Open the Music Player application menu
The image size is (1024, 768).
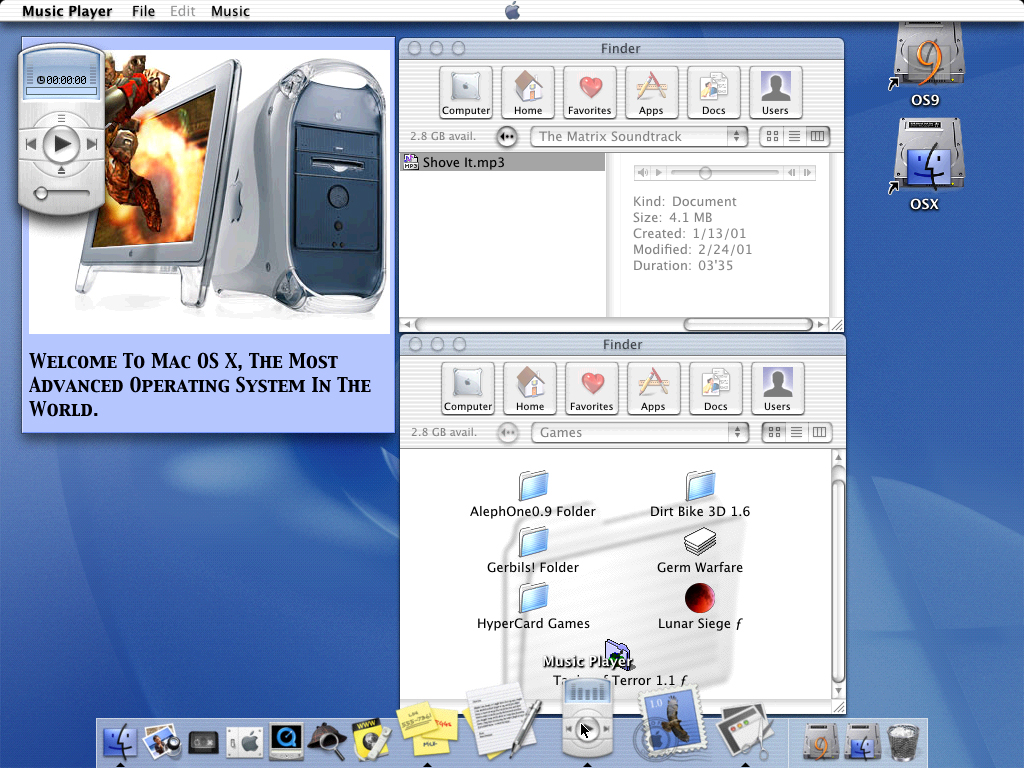(67, 11)
